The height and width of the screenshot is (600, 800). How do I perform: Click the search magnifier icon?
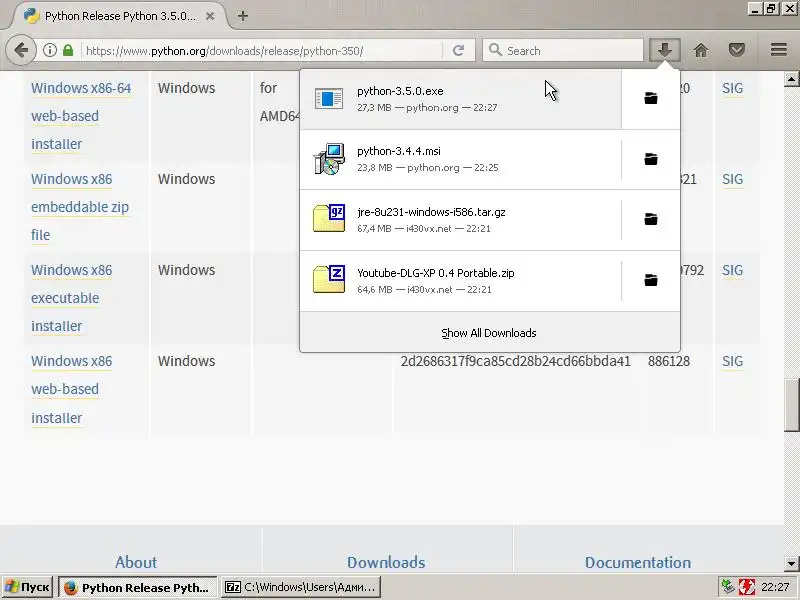click(495, 50)
